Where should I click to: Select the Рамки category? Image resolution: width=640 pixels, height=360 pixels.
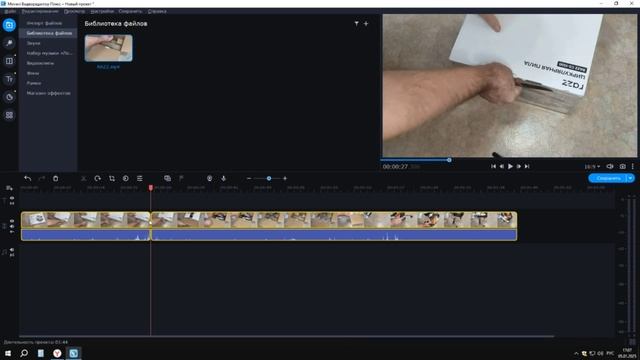coord(33,83)
